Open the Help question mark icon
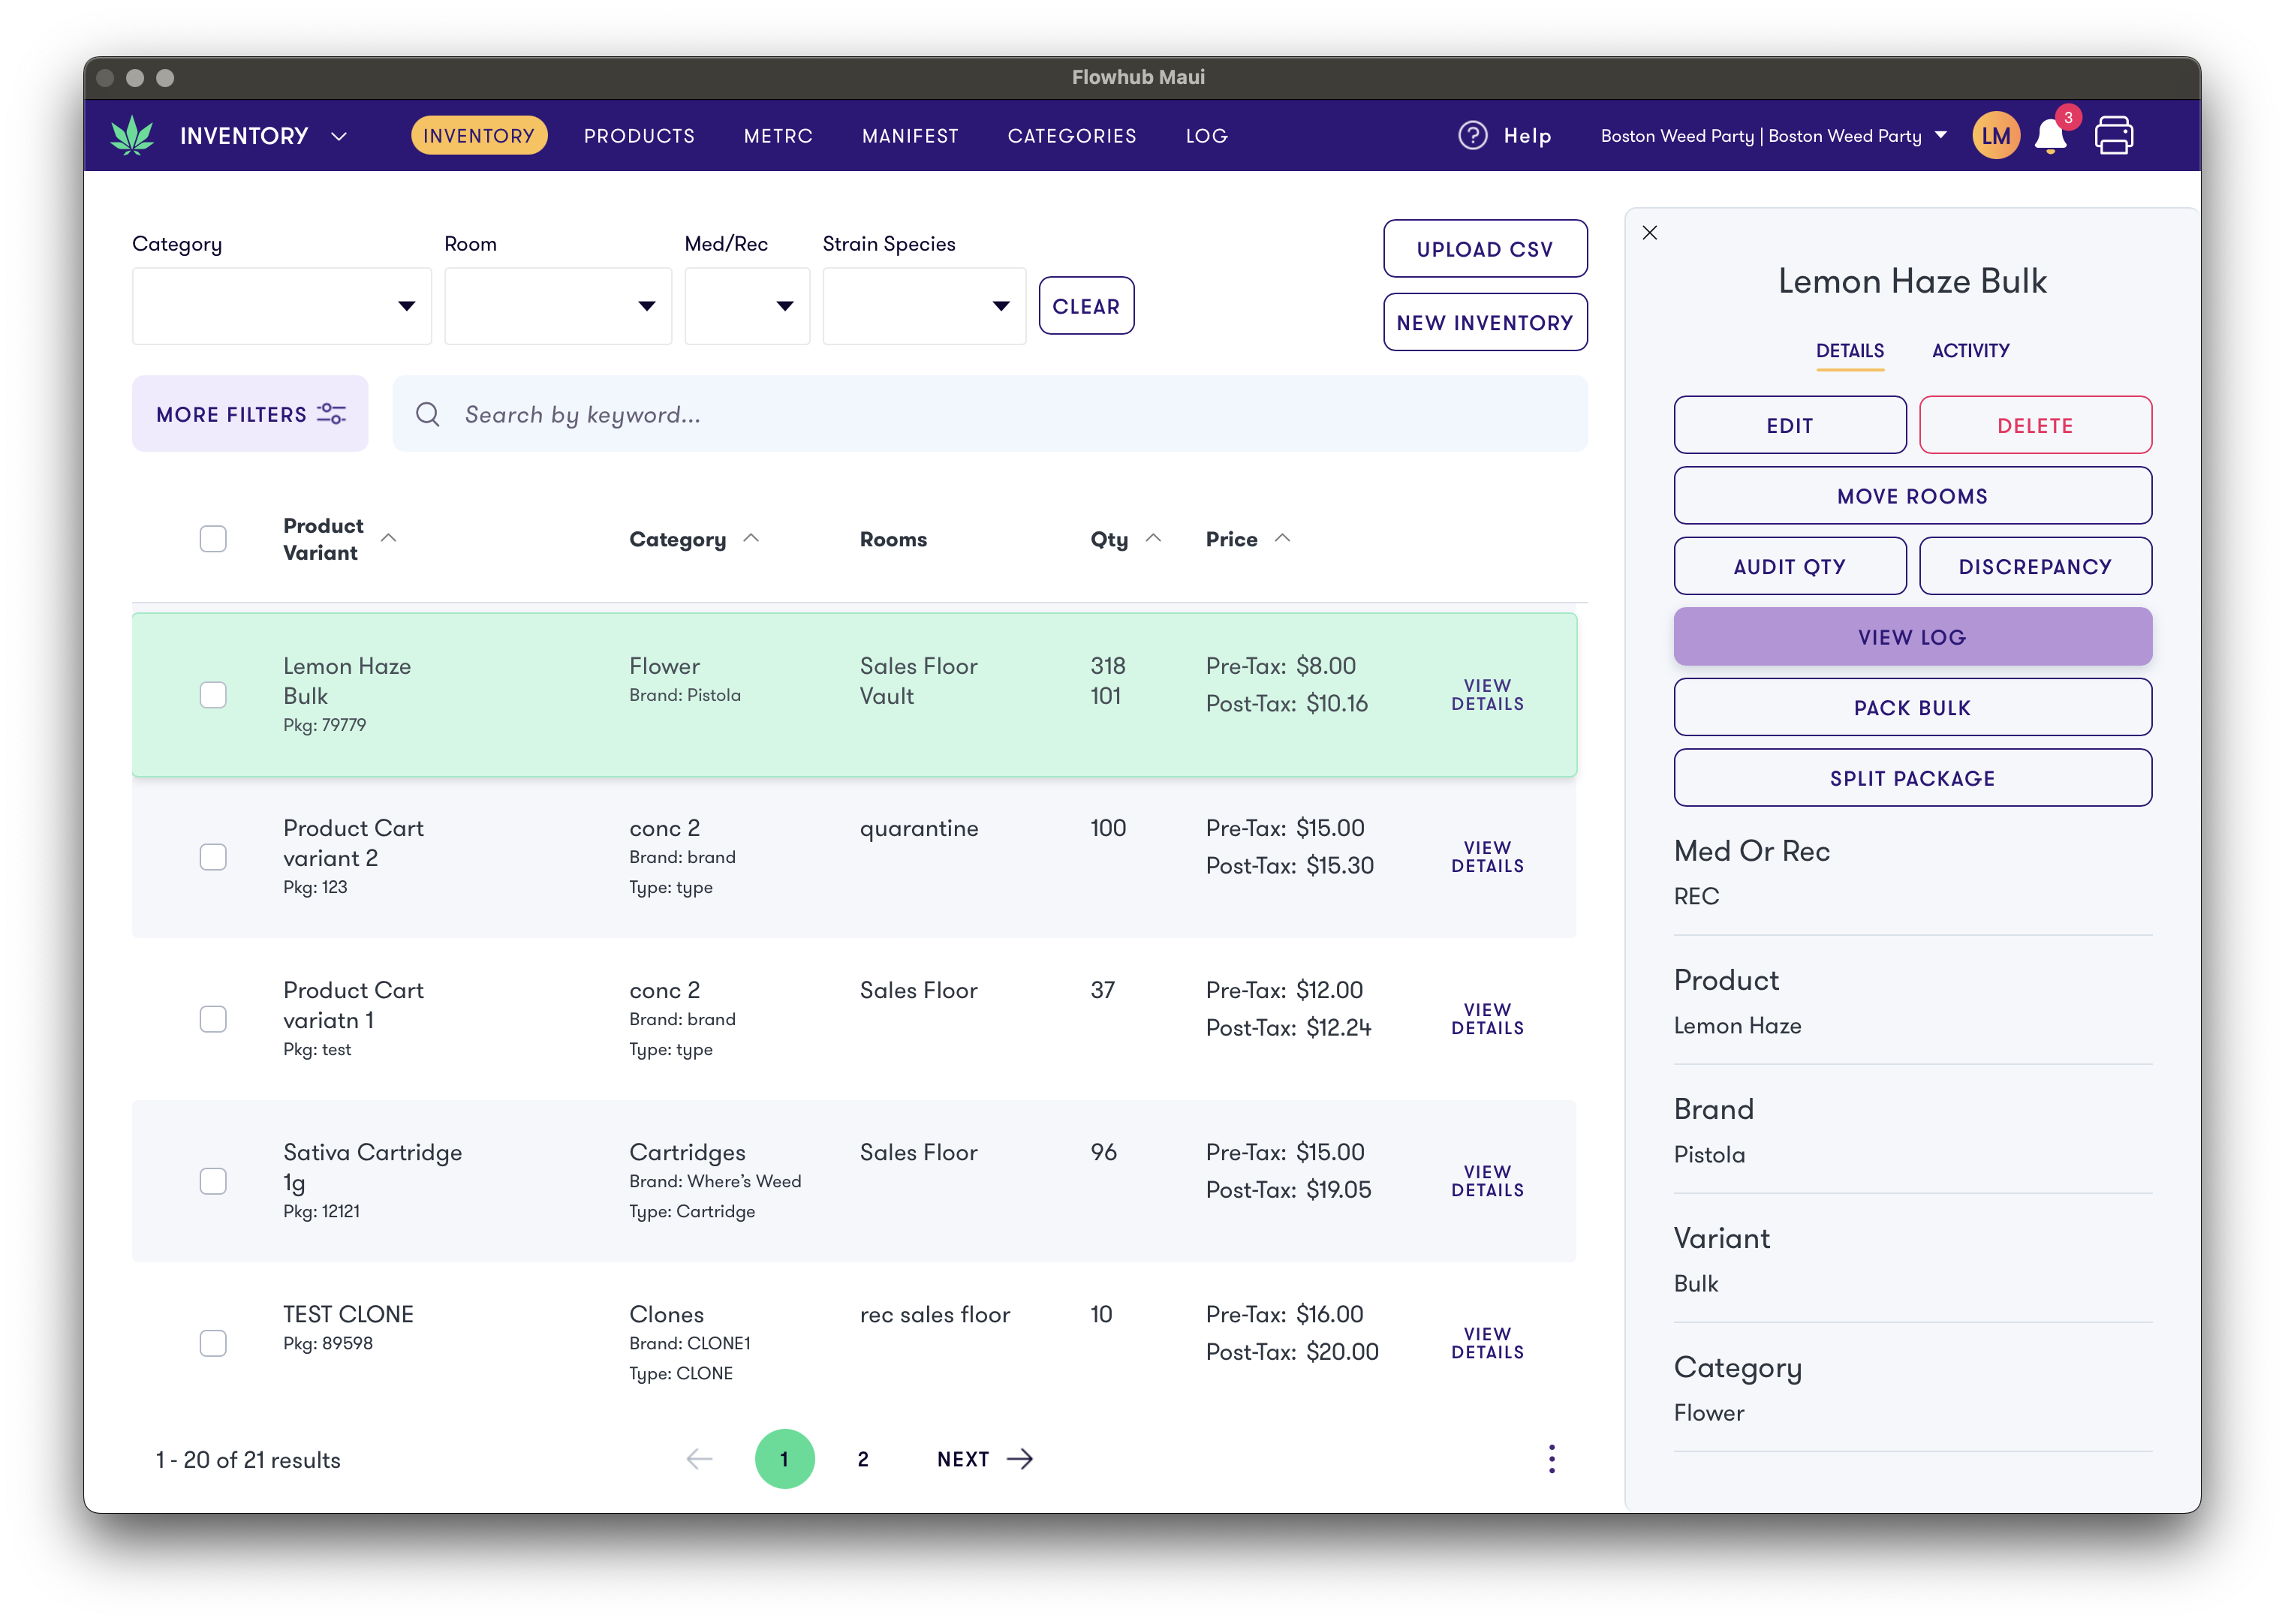The height and width of the screenshot is (1624, 2285). tap(1472, 135)
